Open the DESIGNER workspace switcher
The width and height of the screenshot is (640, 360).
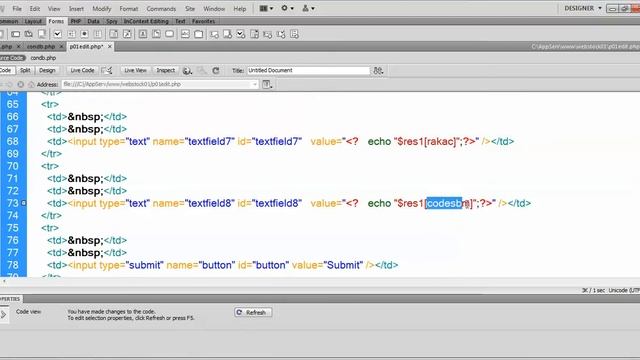pyautogui.click(x=583, y=8)
